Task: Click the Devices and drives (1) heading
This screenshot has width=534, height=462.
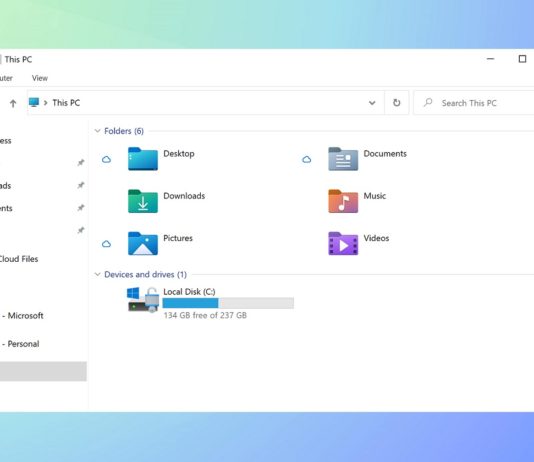Action: pyautogui.click(x=145, y=274)
